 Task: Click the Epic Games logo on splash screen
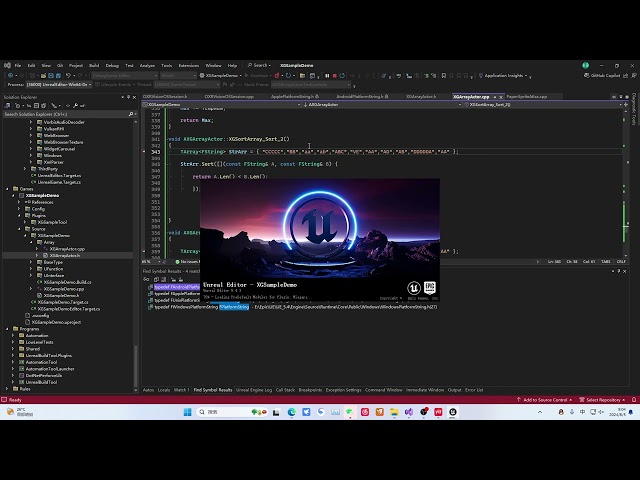click(429, 288)
